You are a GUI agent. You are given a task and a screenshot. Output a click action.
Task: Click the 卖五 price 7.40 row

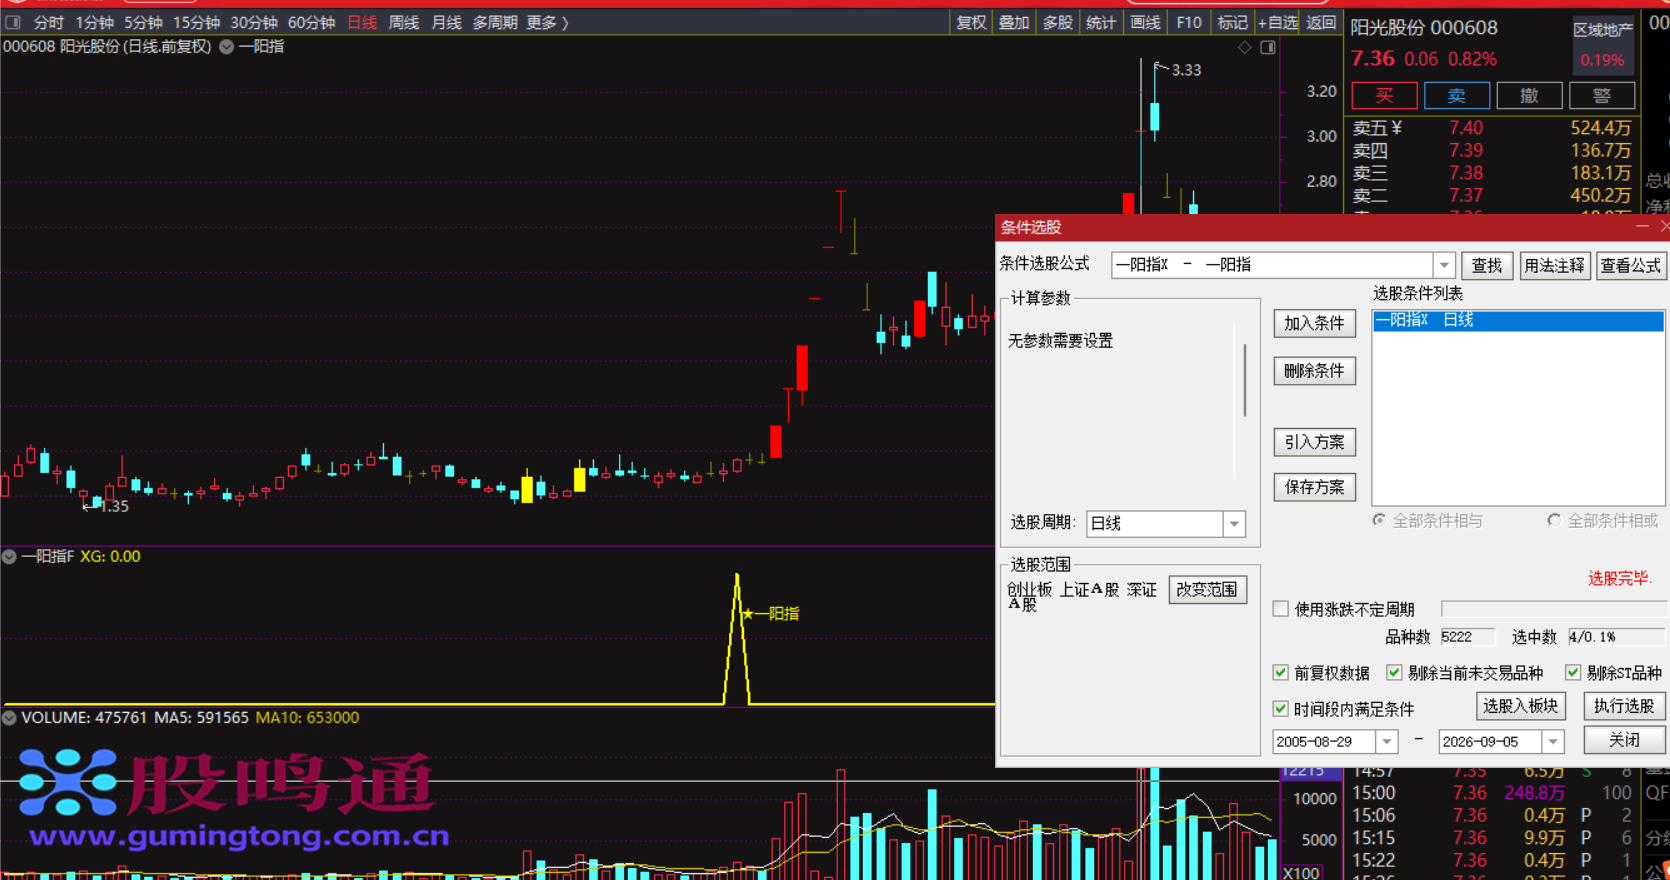click(1492, 128)
